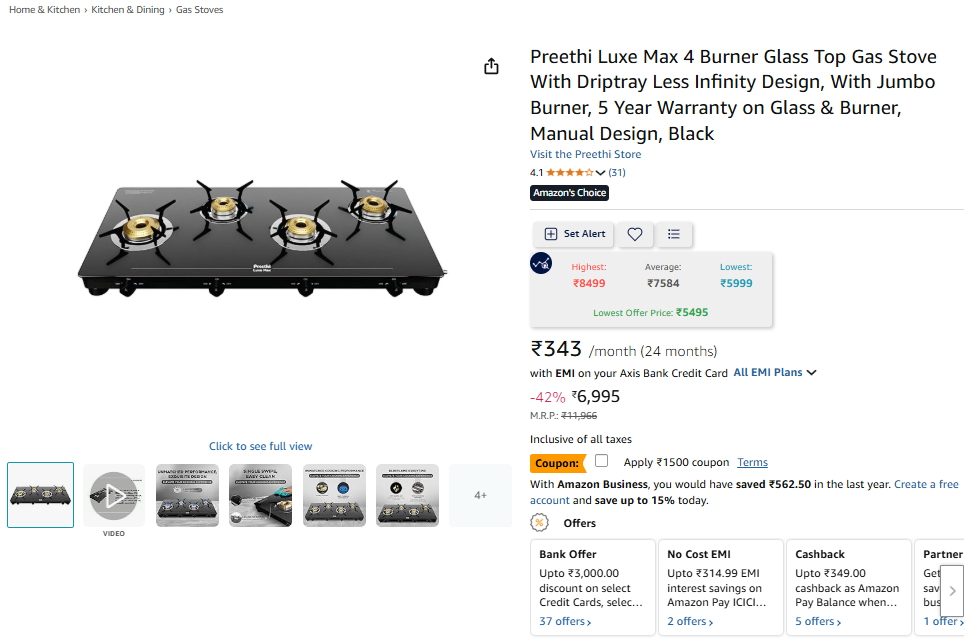Navigate to Kitchen & Dining breadcrumb
The image size is (979, 642).
[129, 10]
